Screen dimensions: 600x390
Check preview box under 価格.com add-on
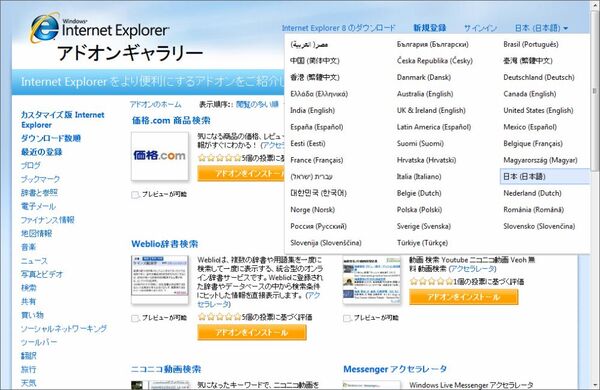[135, 195]
